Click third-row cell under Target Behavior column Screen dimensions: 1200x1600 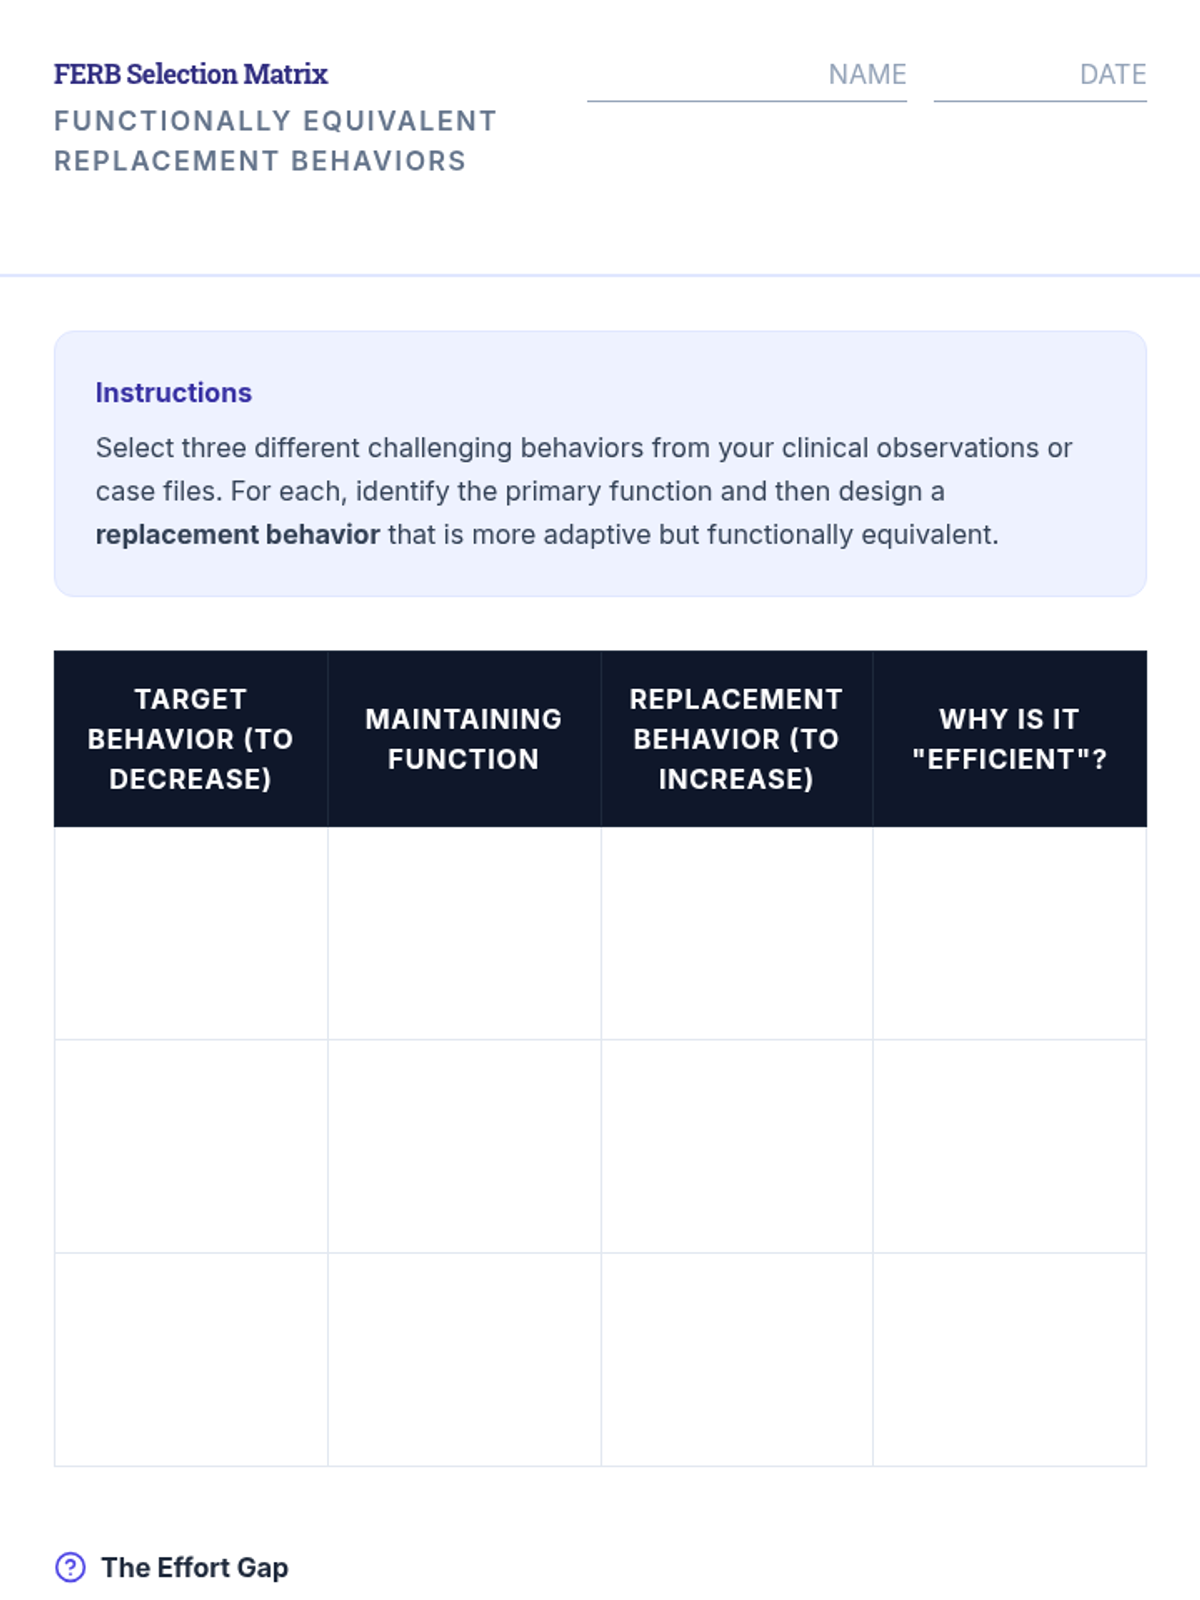(191, 1359)
